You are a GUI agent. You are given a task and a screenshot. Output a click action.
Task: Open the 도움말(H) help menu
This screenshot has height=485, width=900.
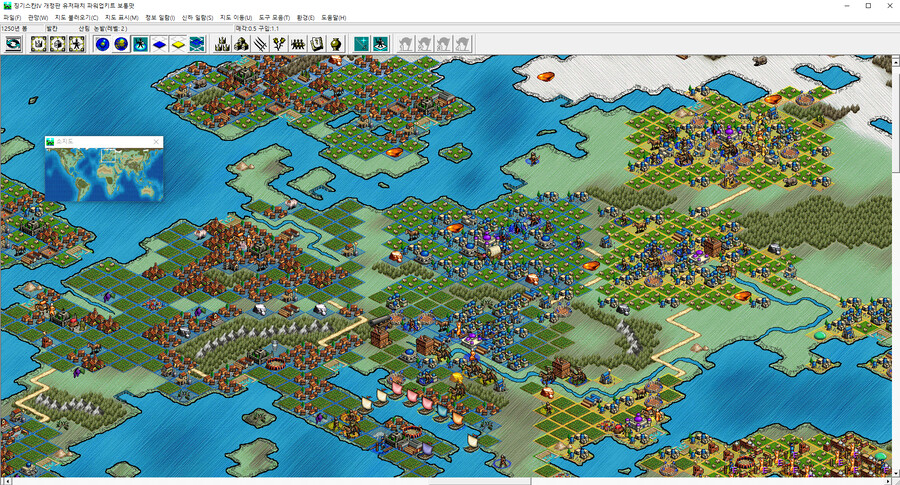point(333,18)
